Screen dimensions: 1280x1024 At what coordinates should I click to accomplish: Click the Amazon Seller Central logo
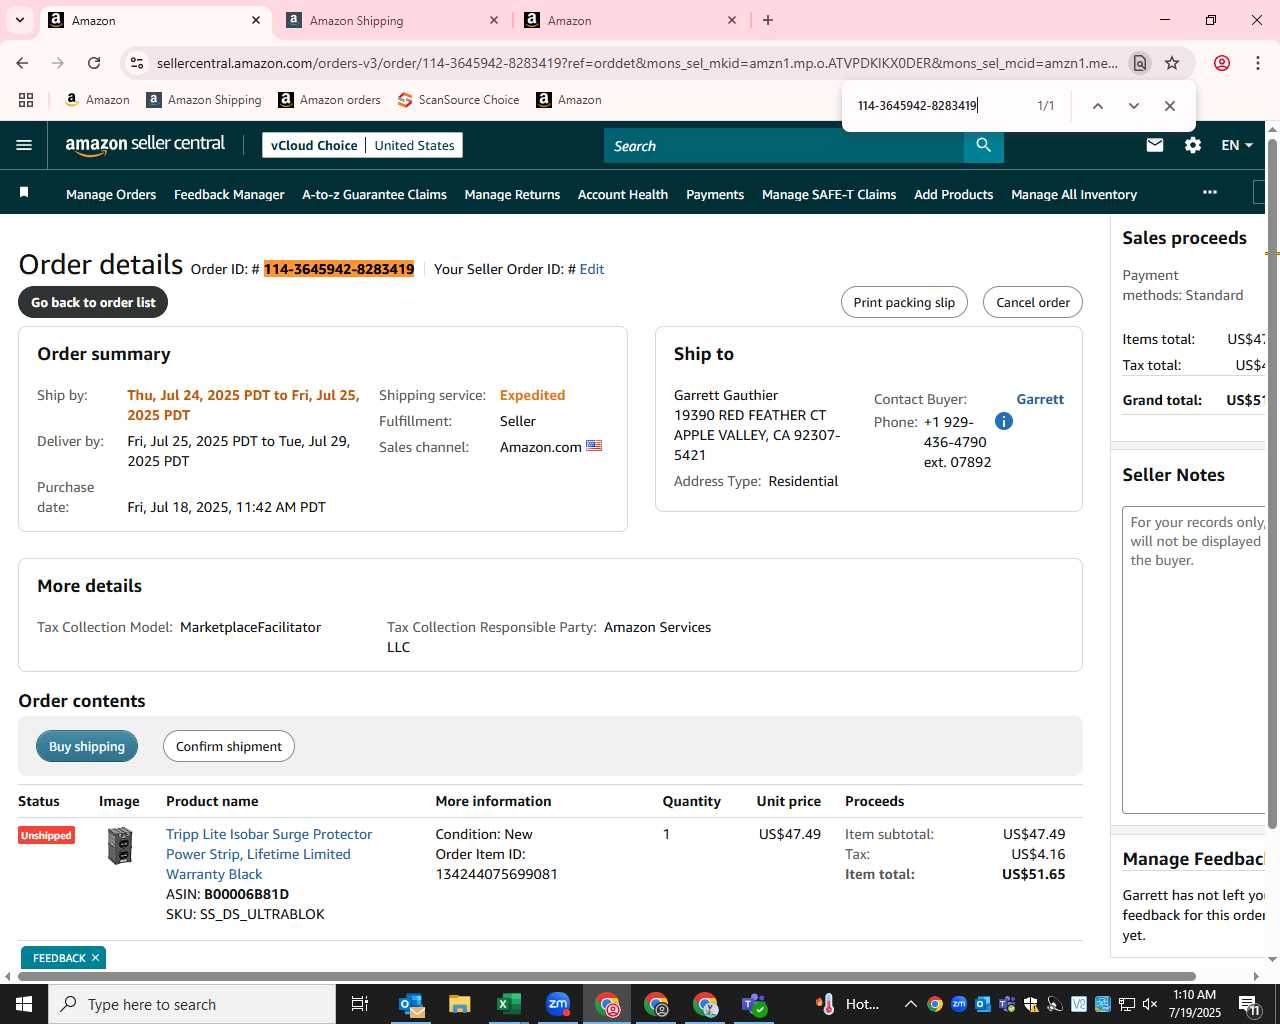tap(145, 145)
